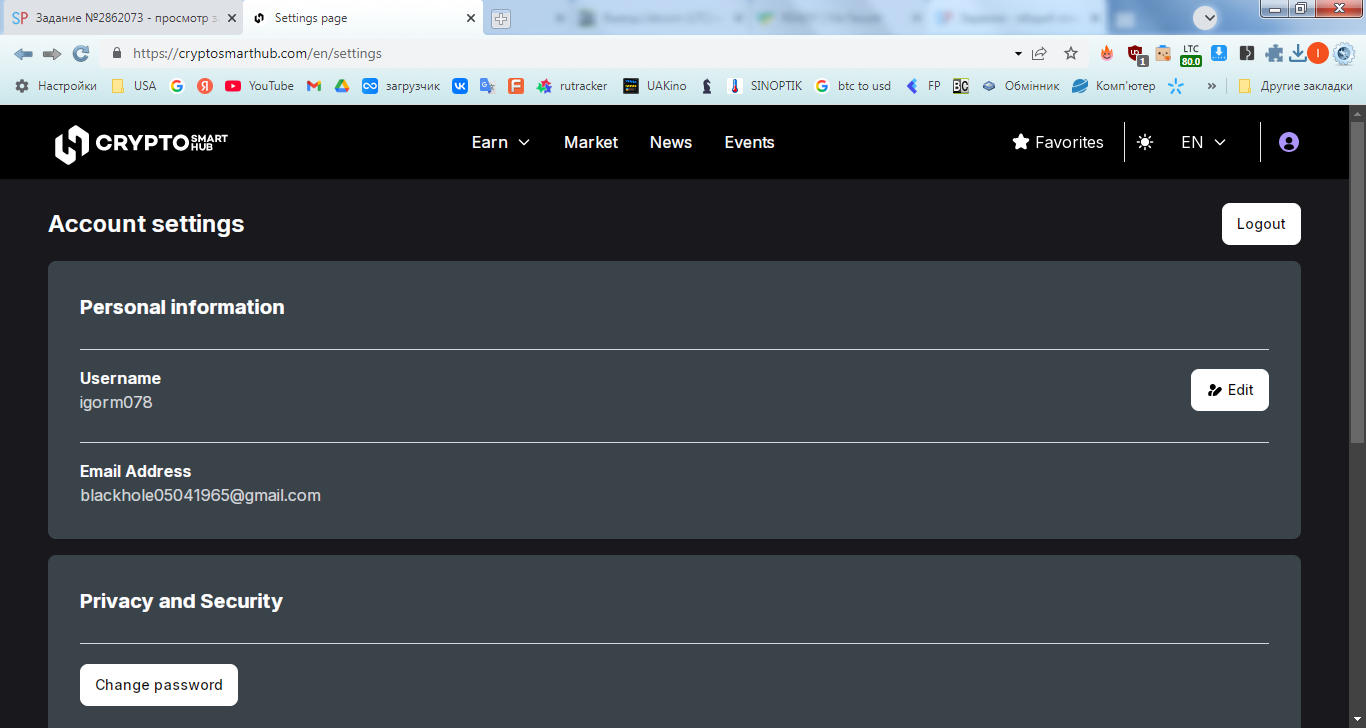
Task: Open the Обмінник bookmark
Action: point(1020,86)
